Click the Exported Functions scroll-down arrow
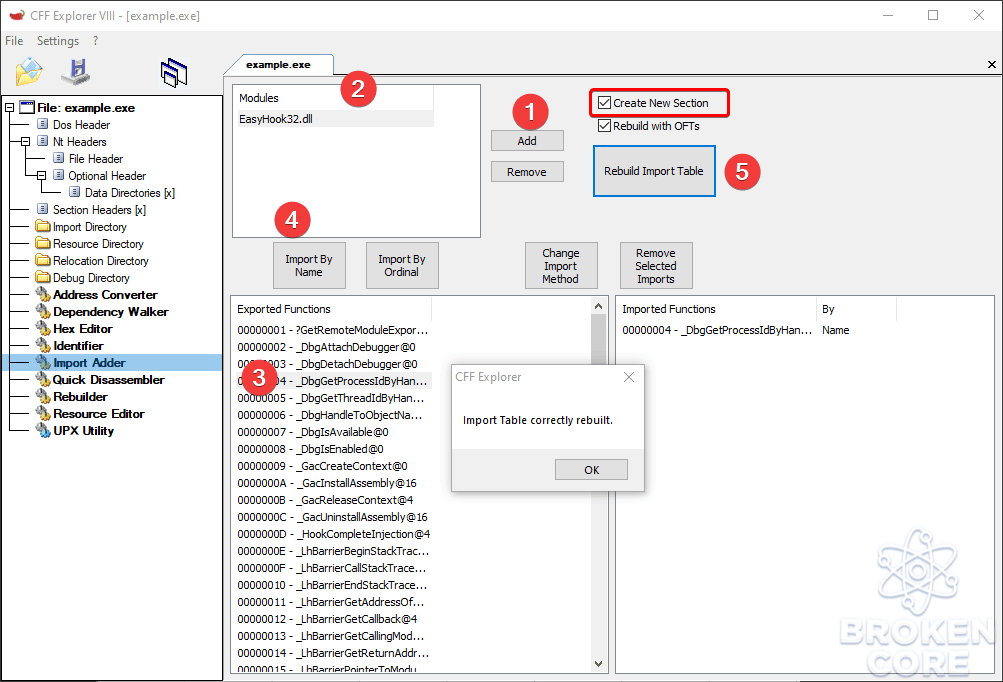 click(599, 663)
